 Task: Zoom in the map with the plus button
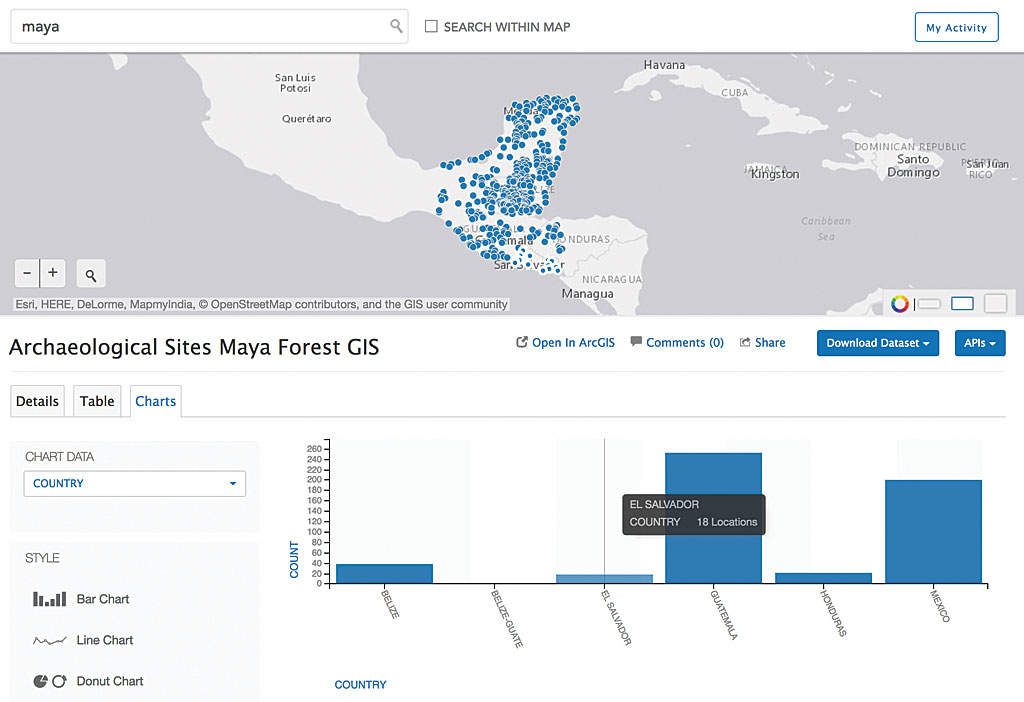(x=53, y=272)
